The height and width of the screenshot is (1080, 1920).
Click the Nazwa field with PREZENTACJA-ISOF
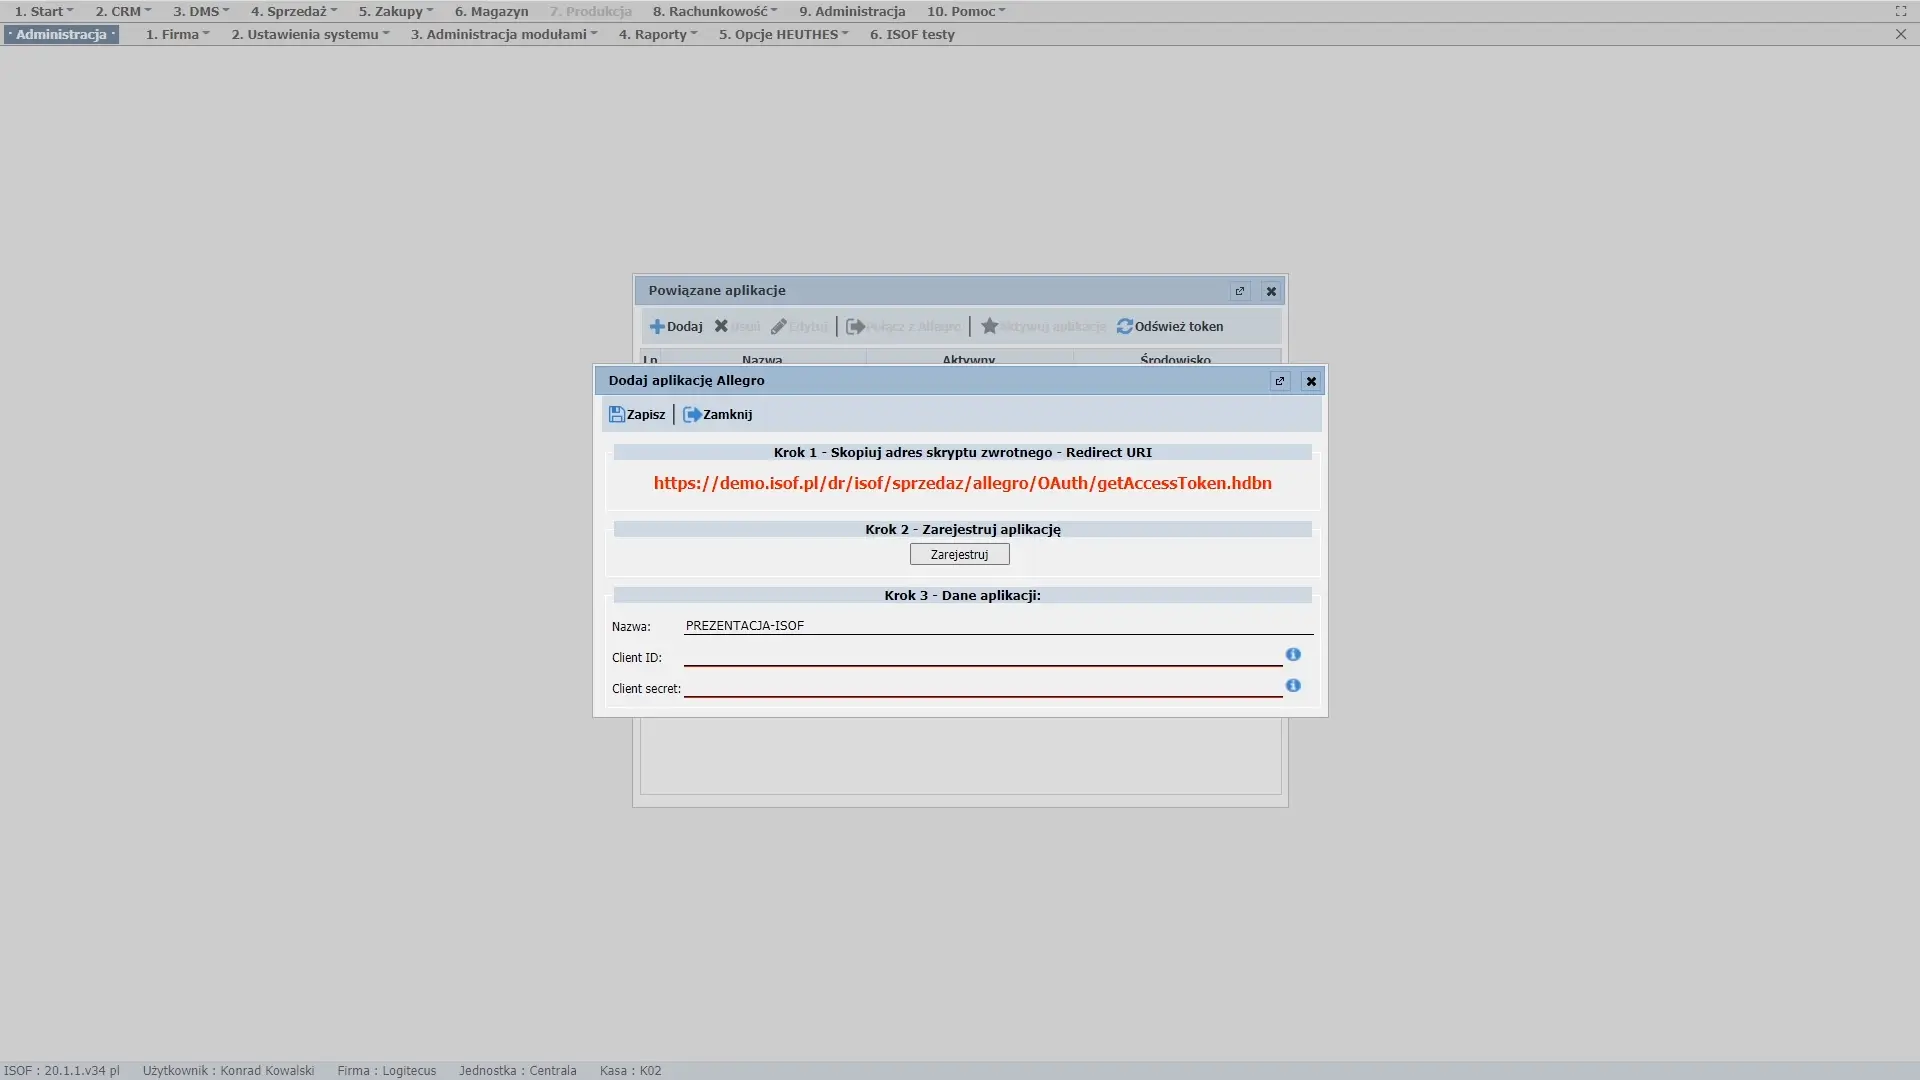[x=997, y=625]
